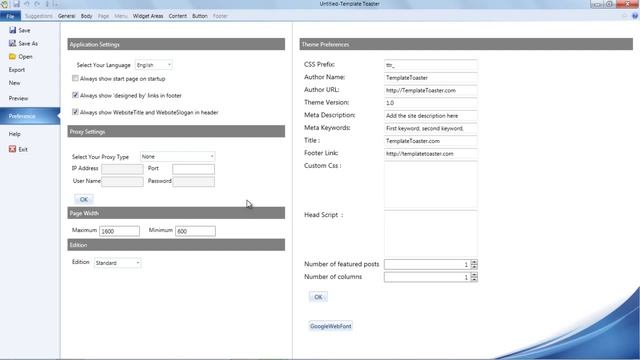
Task: Increase Number of featured posts value
Action: (474, 262)
